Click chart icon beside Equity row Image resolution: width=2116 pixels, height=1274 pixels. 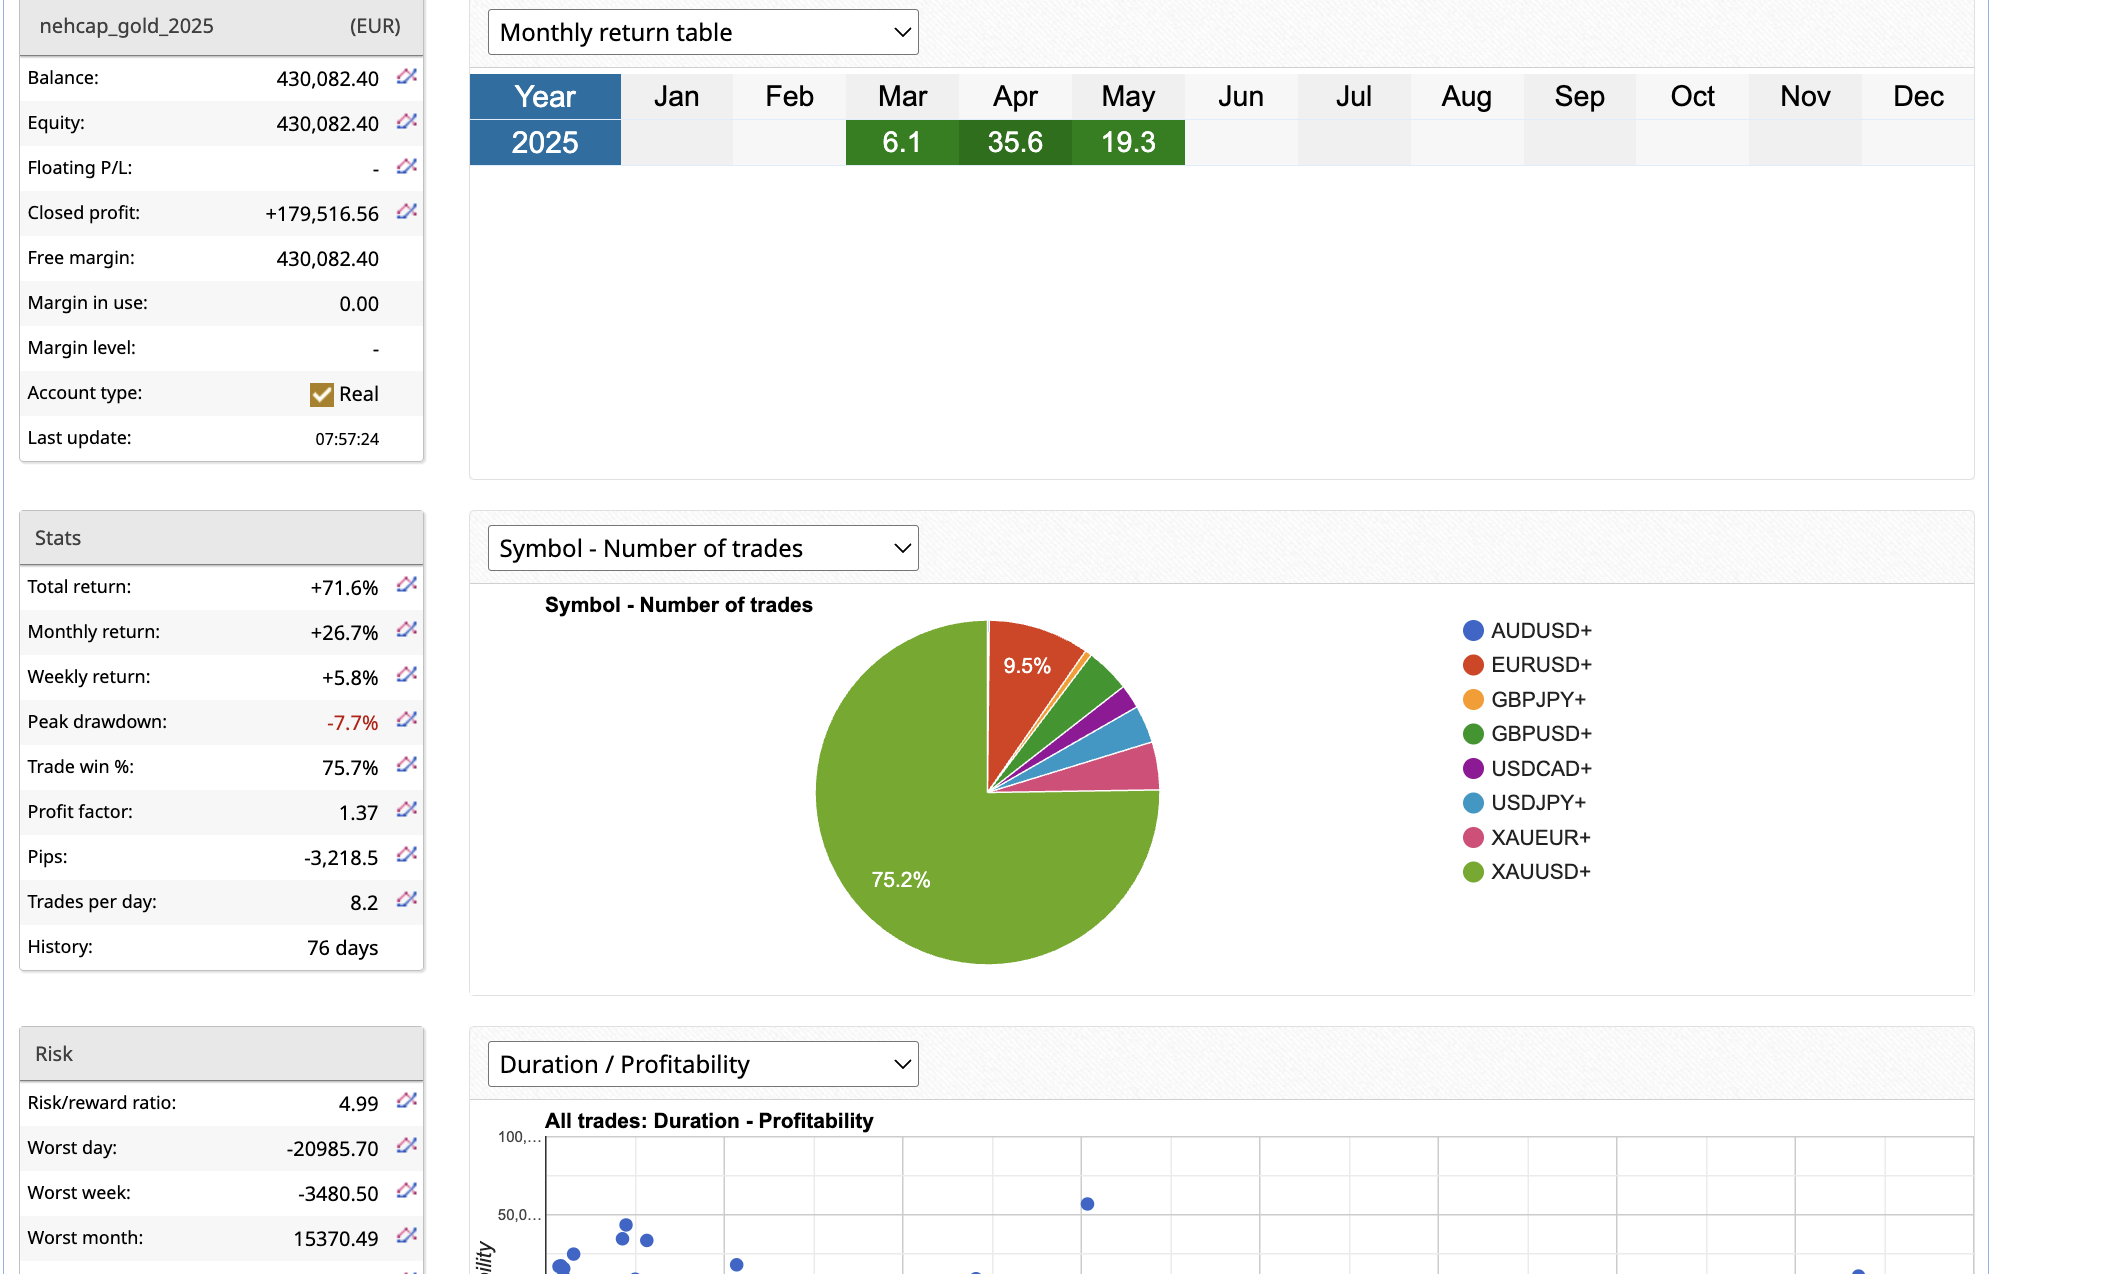(406, 122)
